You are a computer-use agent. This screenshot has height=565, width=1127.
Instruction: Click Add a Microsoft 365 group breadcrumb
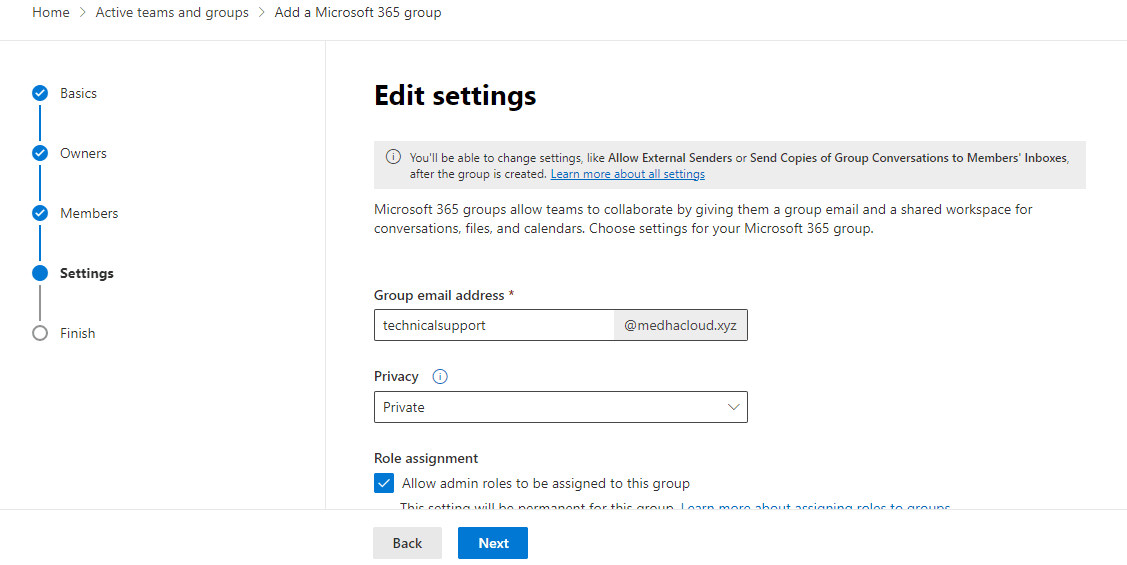358,13
